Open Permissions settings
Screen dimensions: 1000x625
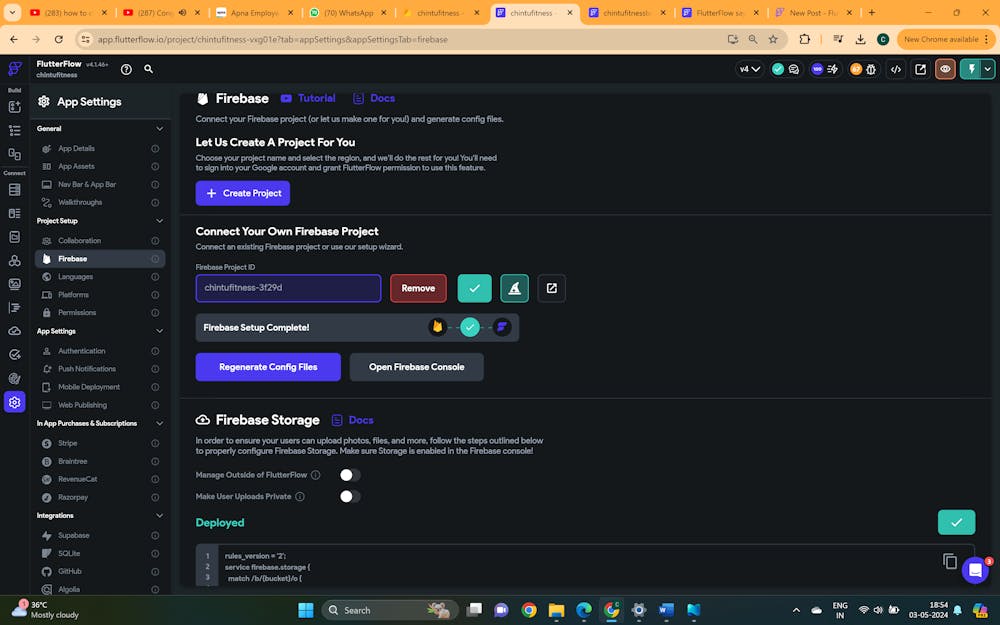pyautogui.click(x=99, y=312)
